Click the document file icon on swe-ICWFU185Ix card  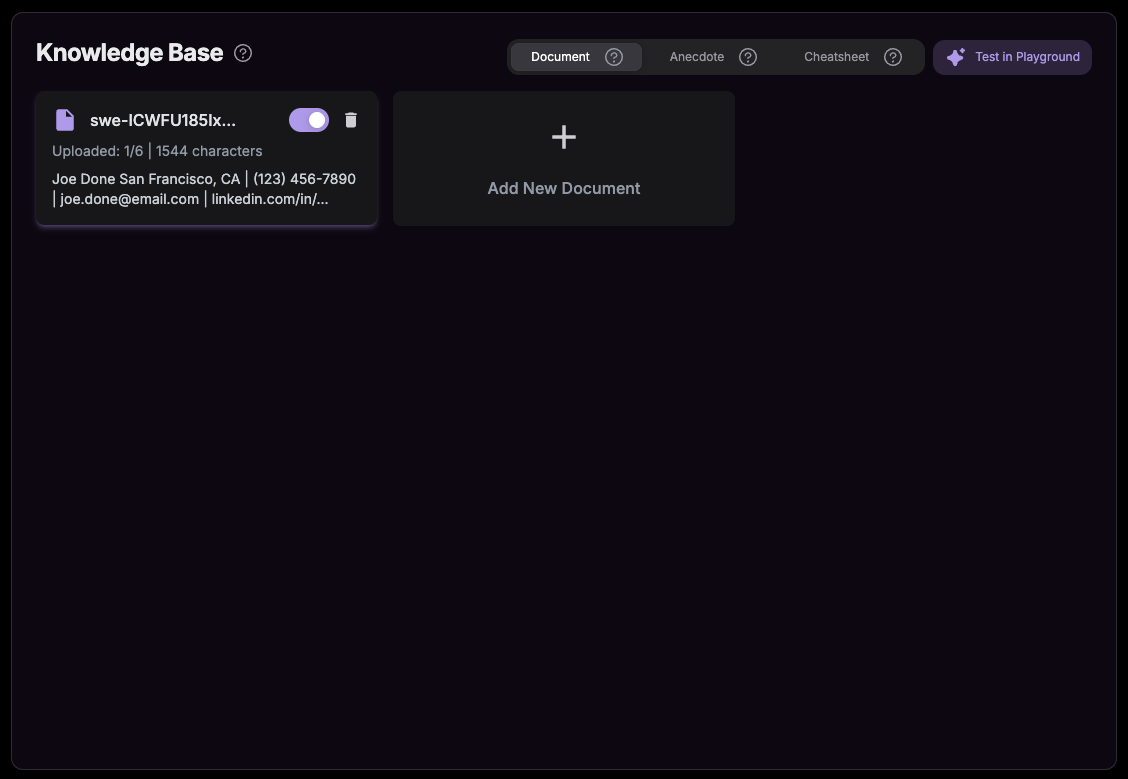[64, 119]
